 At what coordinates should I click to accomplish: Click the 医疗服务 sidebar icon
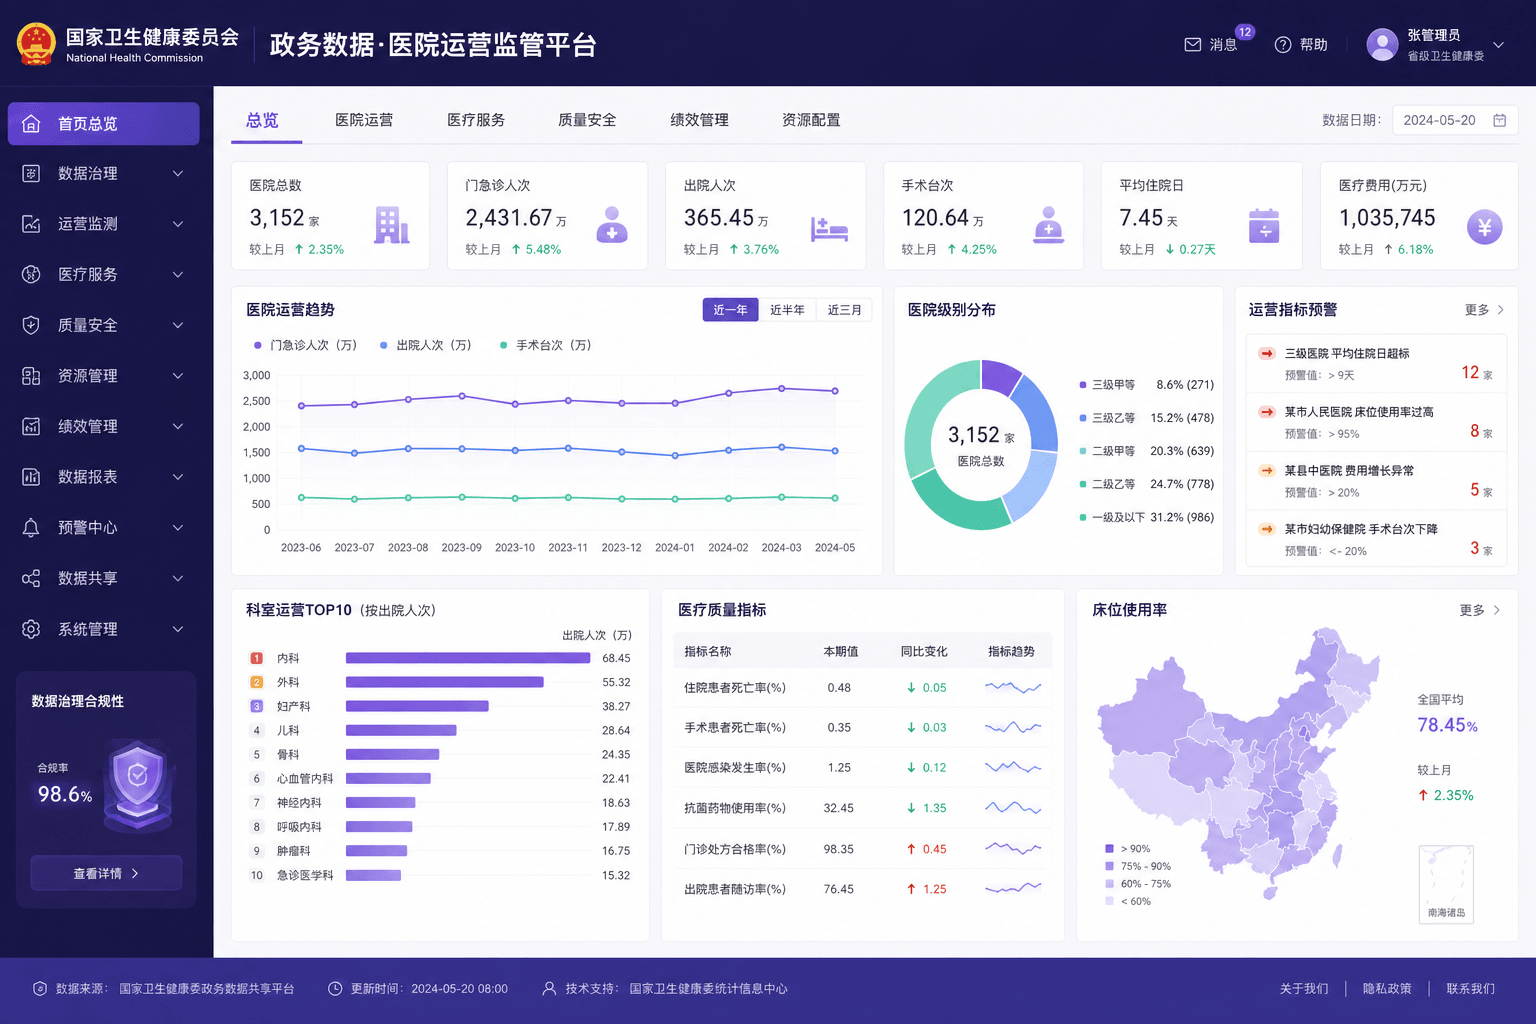coord(31,274)
